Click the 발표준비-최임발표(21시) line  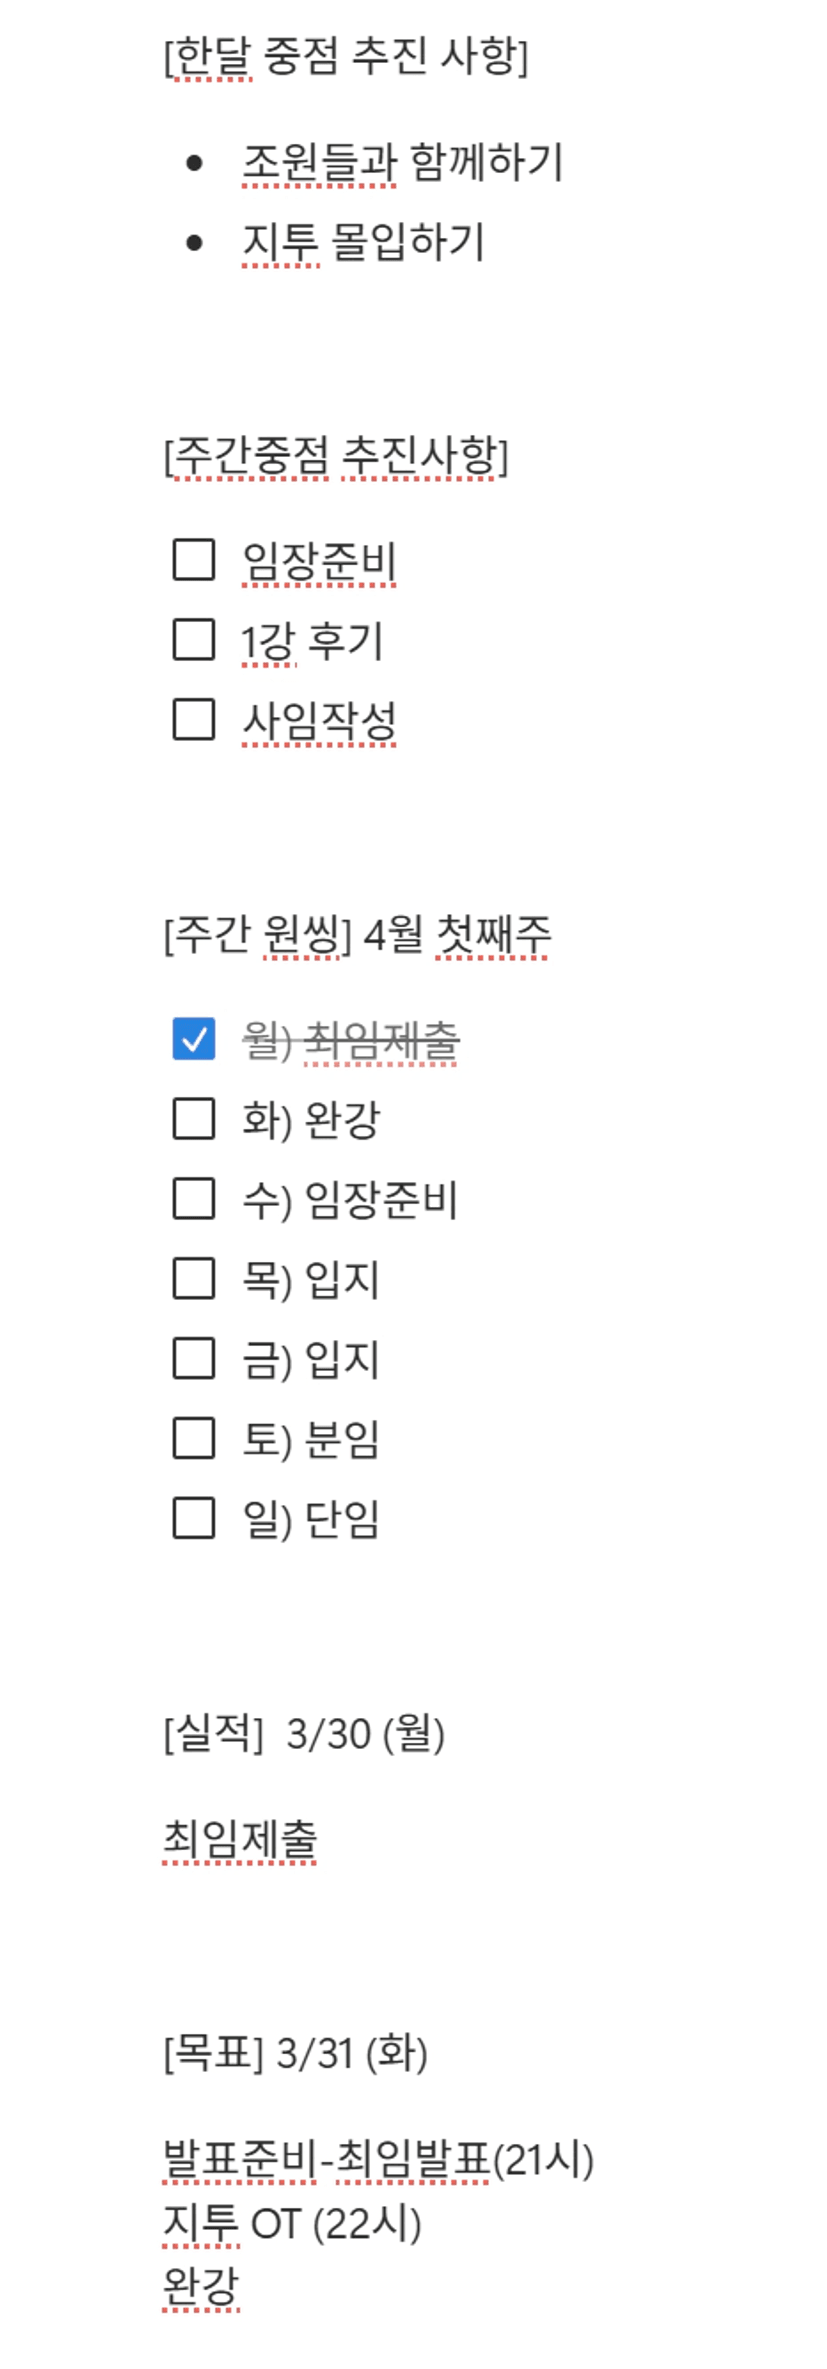coord(378,2160)
